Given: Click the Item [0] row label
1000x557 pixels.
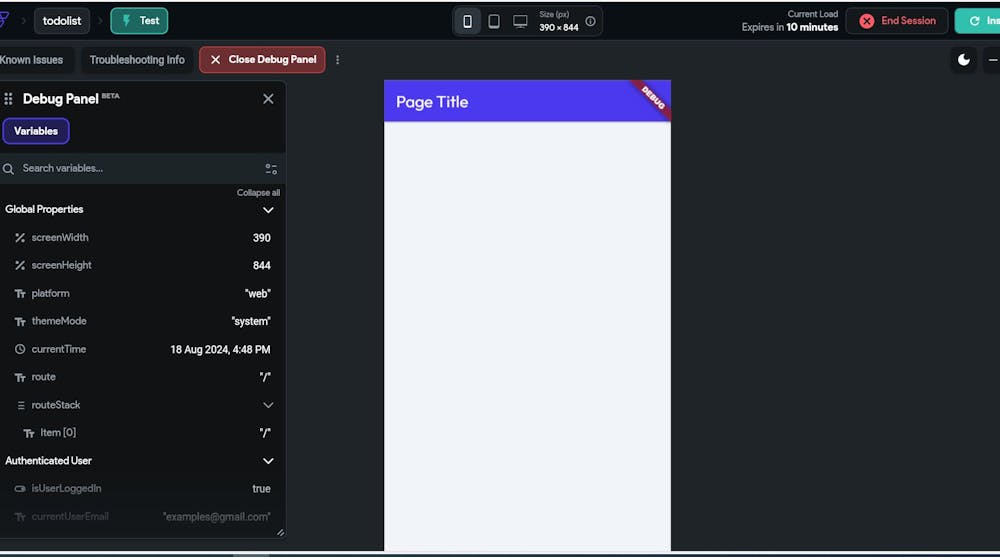Looking at the screenshot, I should [x=58, y=433].
